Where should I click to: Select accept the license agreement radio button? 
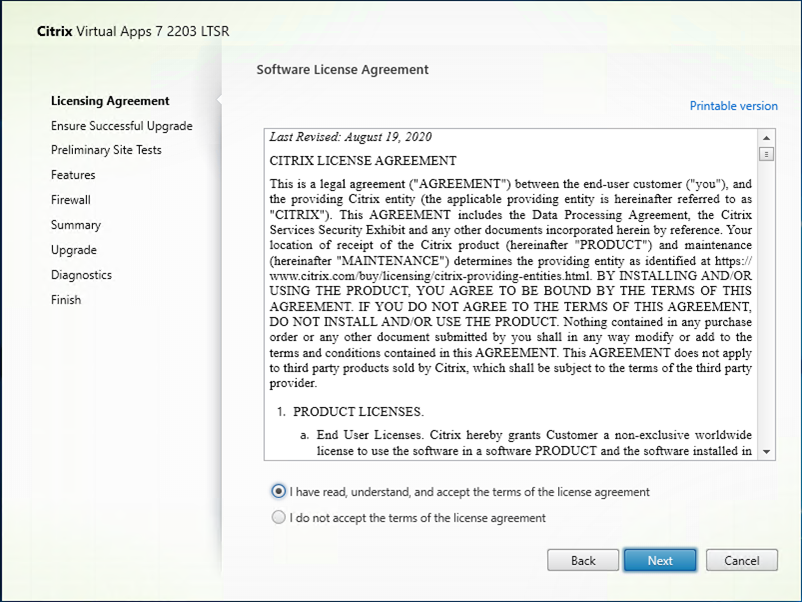pyautogui.click(x=278, y=492)
